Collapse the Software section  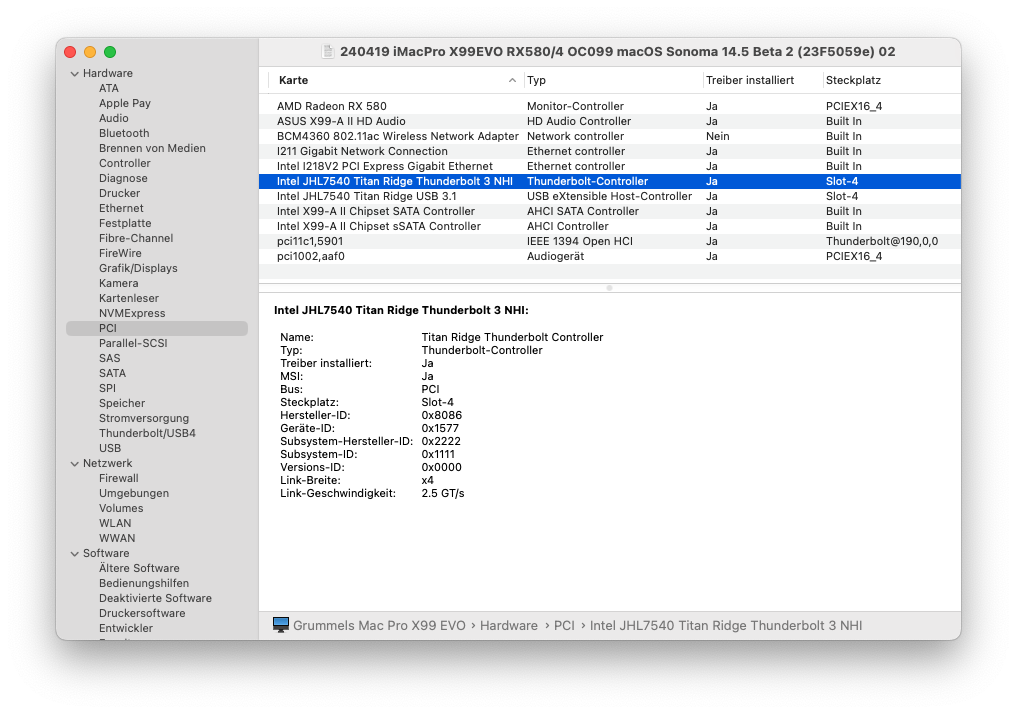pyautogui.click(x=75, y=554)
